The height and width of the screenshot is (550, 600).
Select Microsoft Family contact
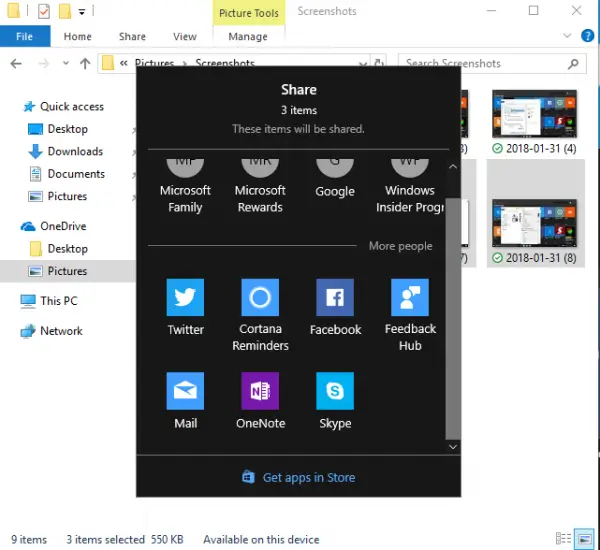coord(185,187)
